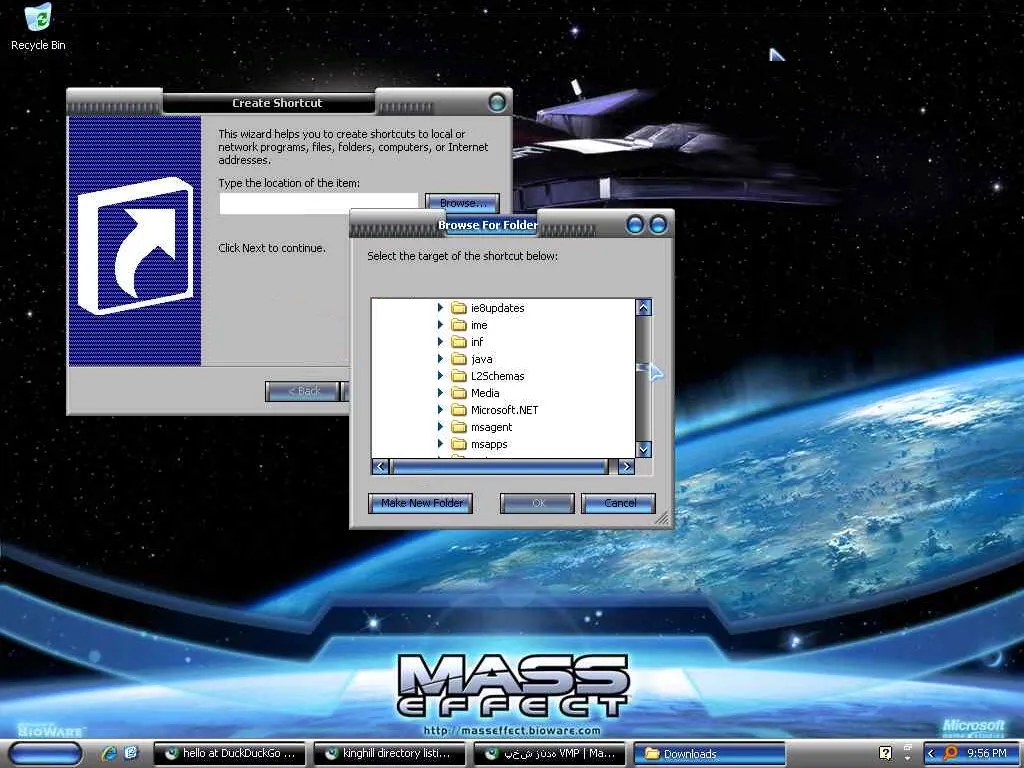Open the Start button on taskbar
This screenshot has width=1024, height=768.
46,754
